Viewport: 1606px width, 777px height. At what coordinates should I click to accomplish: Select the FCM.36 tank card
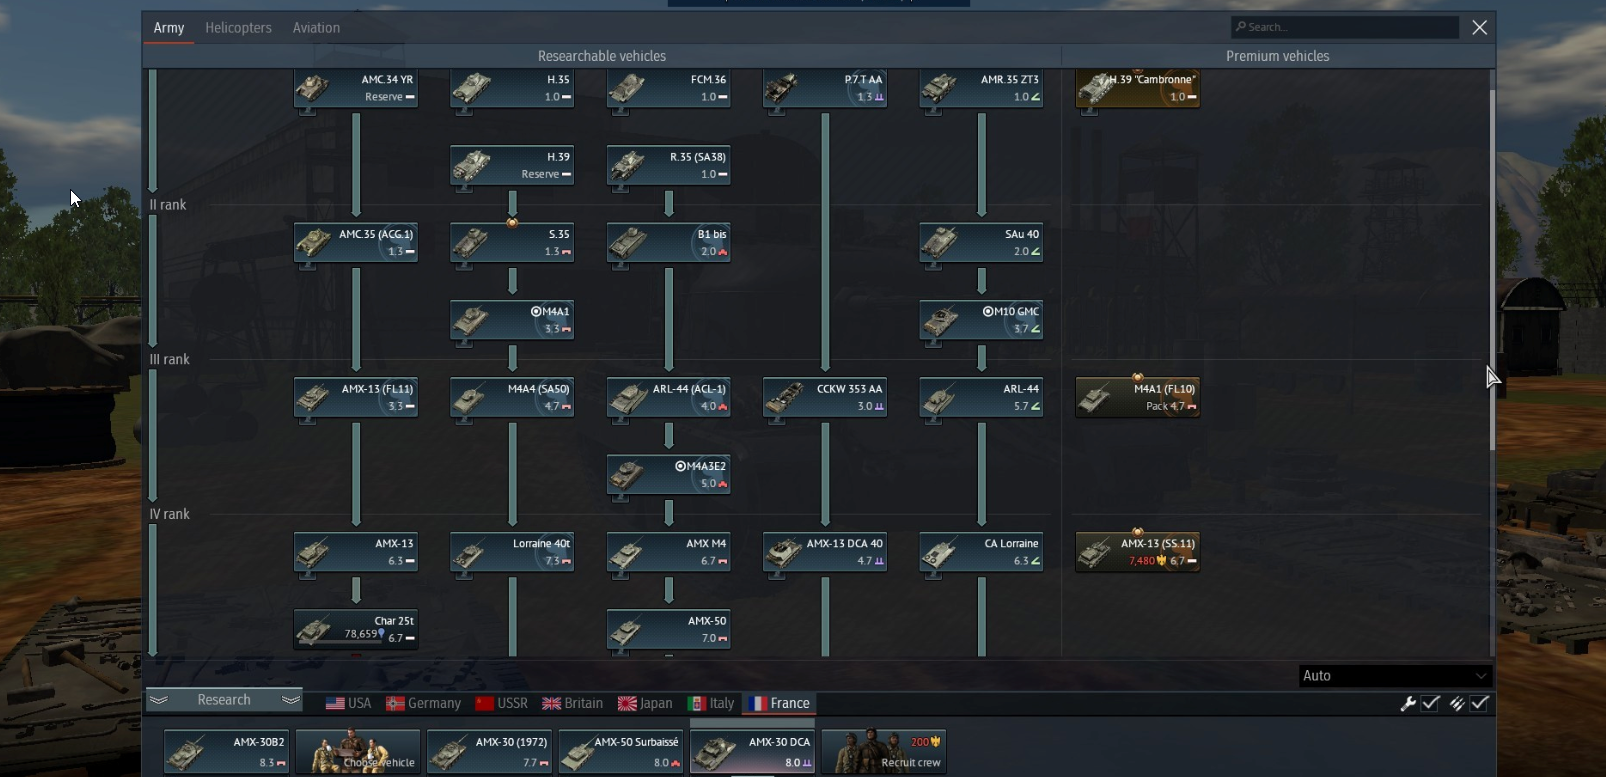(x=669, y=88)
